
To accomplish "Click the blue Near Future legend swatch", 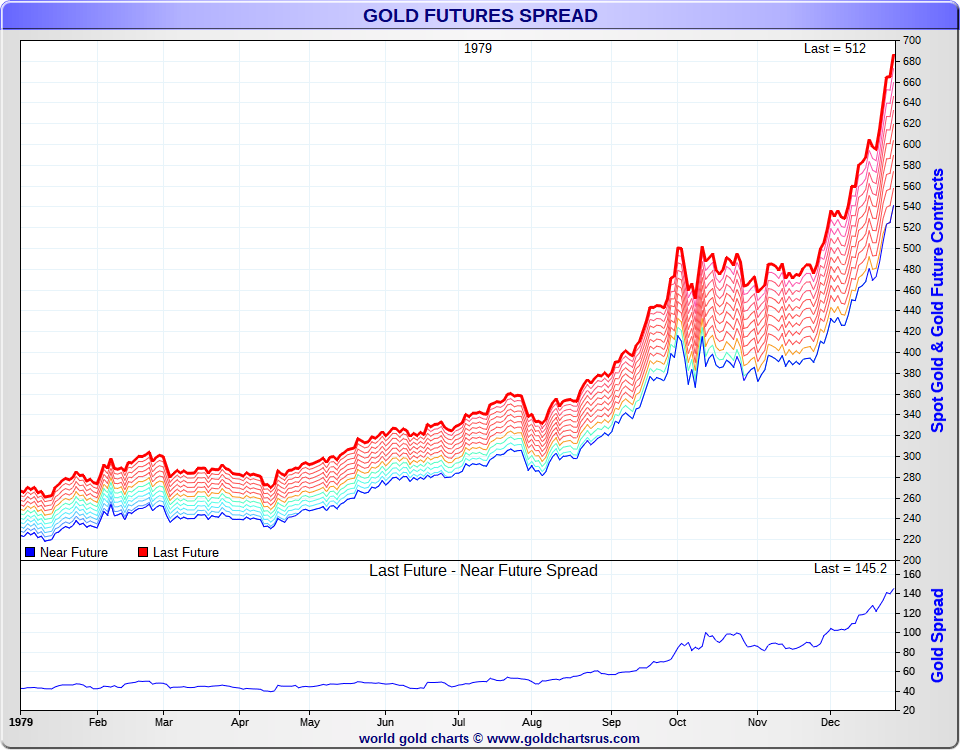I will [x=30, y=552].
